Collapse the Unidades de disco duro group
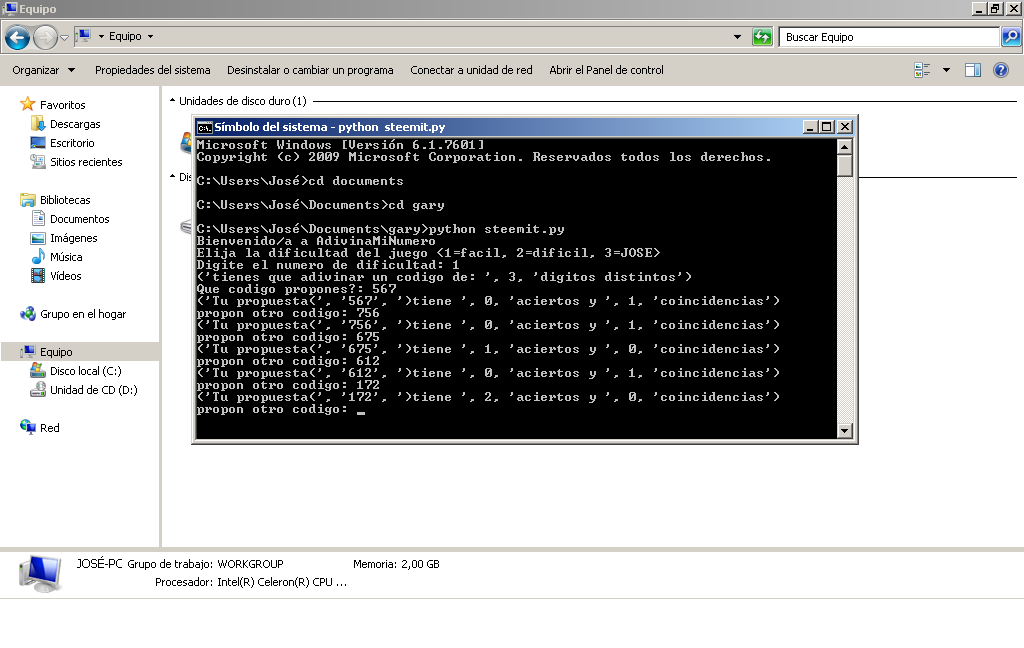This screenshot has width=1024, height=648. (x=172, y=101)
